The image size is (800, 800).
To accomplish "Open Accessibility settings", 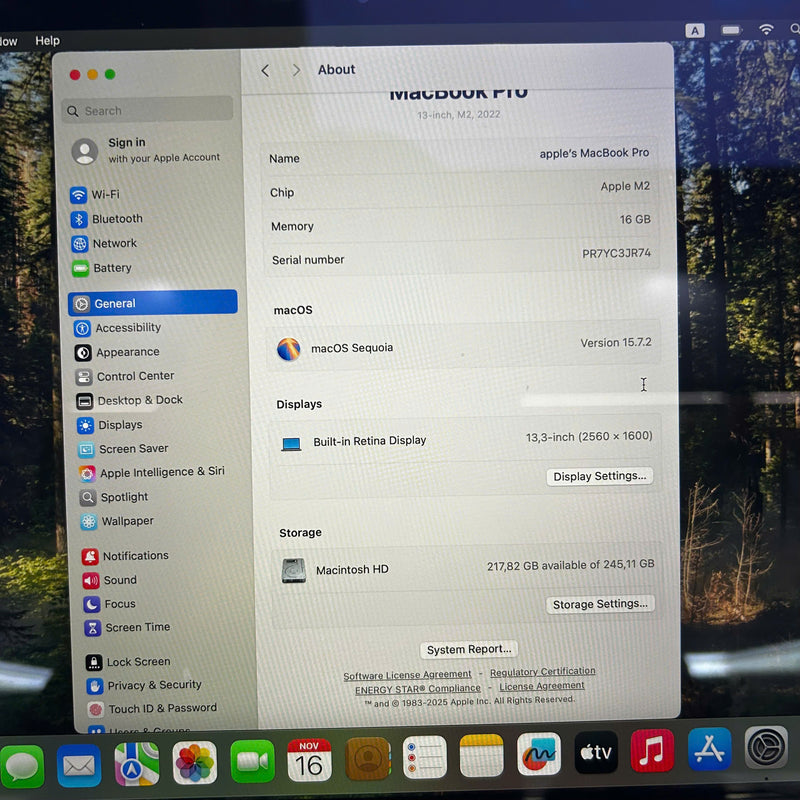I will (127, 327).
